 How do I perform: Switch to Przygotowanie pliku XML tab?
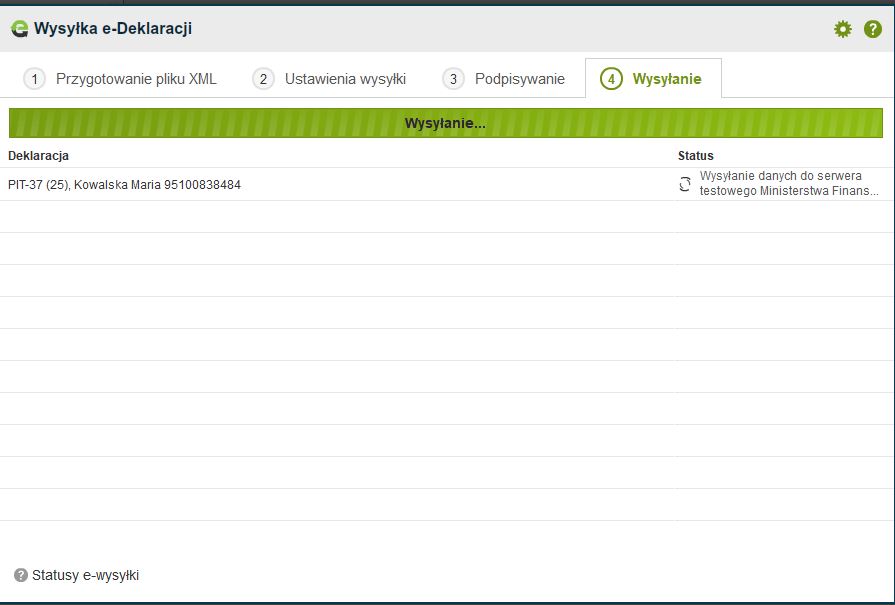136,79
